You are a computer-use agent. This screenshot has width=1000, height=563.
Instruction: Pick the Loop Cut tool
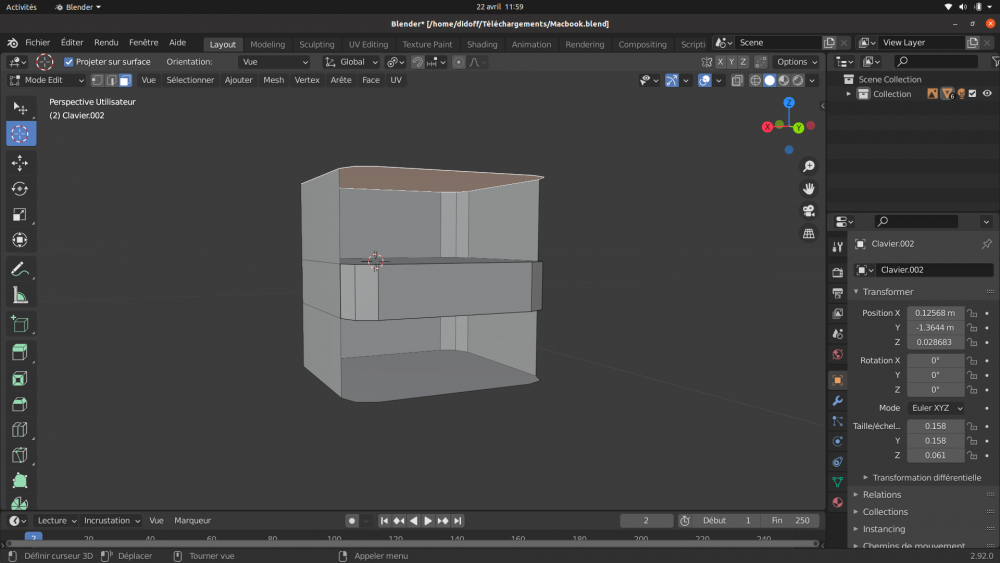[x=20, y=430]
